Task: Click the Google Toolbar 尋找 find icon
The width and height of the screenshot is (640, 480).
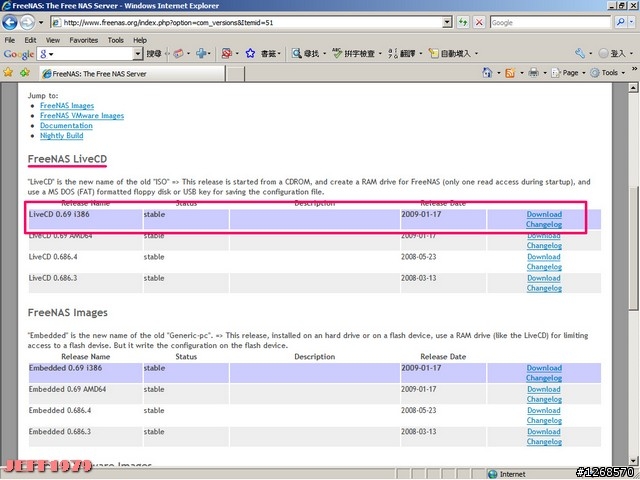Action: (x=297, y=53)
